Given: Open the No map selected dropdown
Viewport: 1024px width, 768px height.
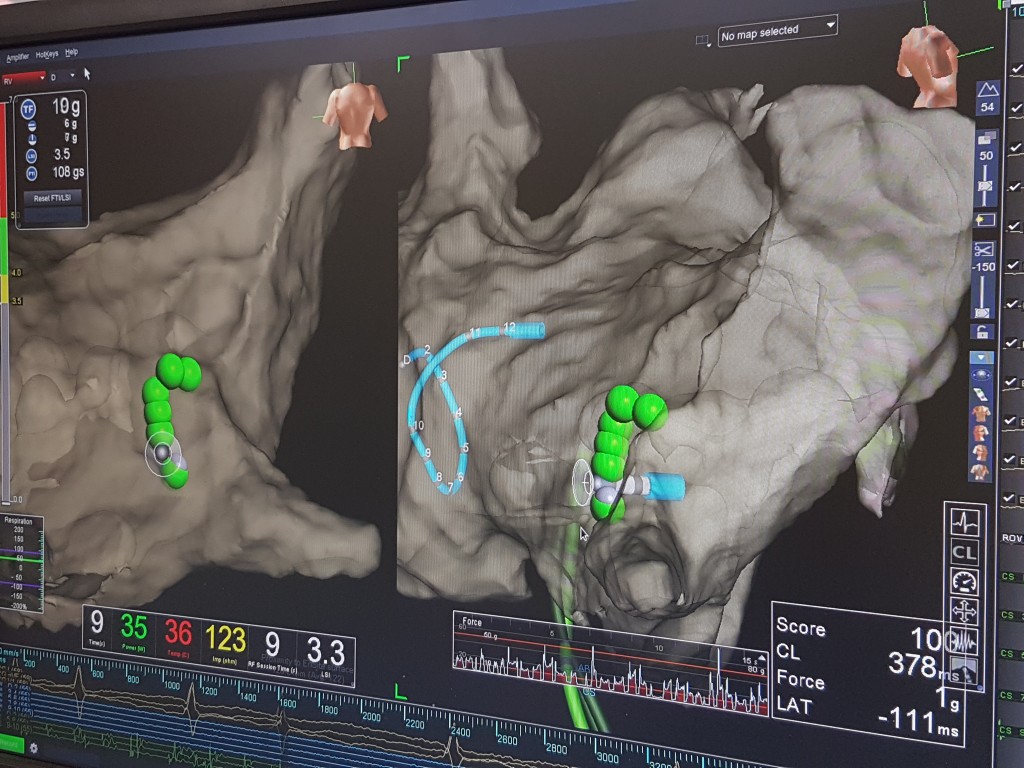Looking at the screenshot, I should point(777,31).
